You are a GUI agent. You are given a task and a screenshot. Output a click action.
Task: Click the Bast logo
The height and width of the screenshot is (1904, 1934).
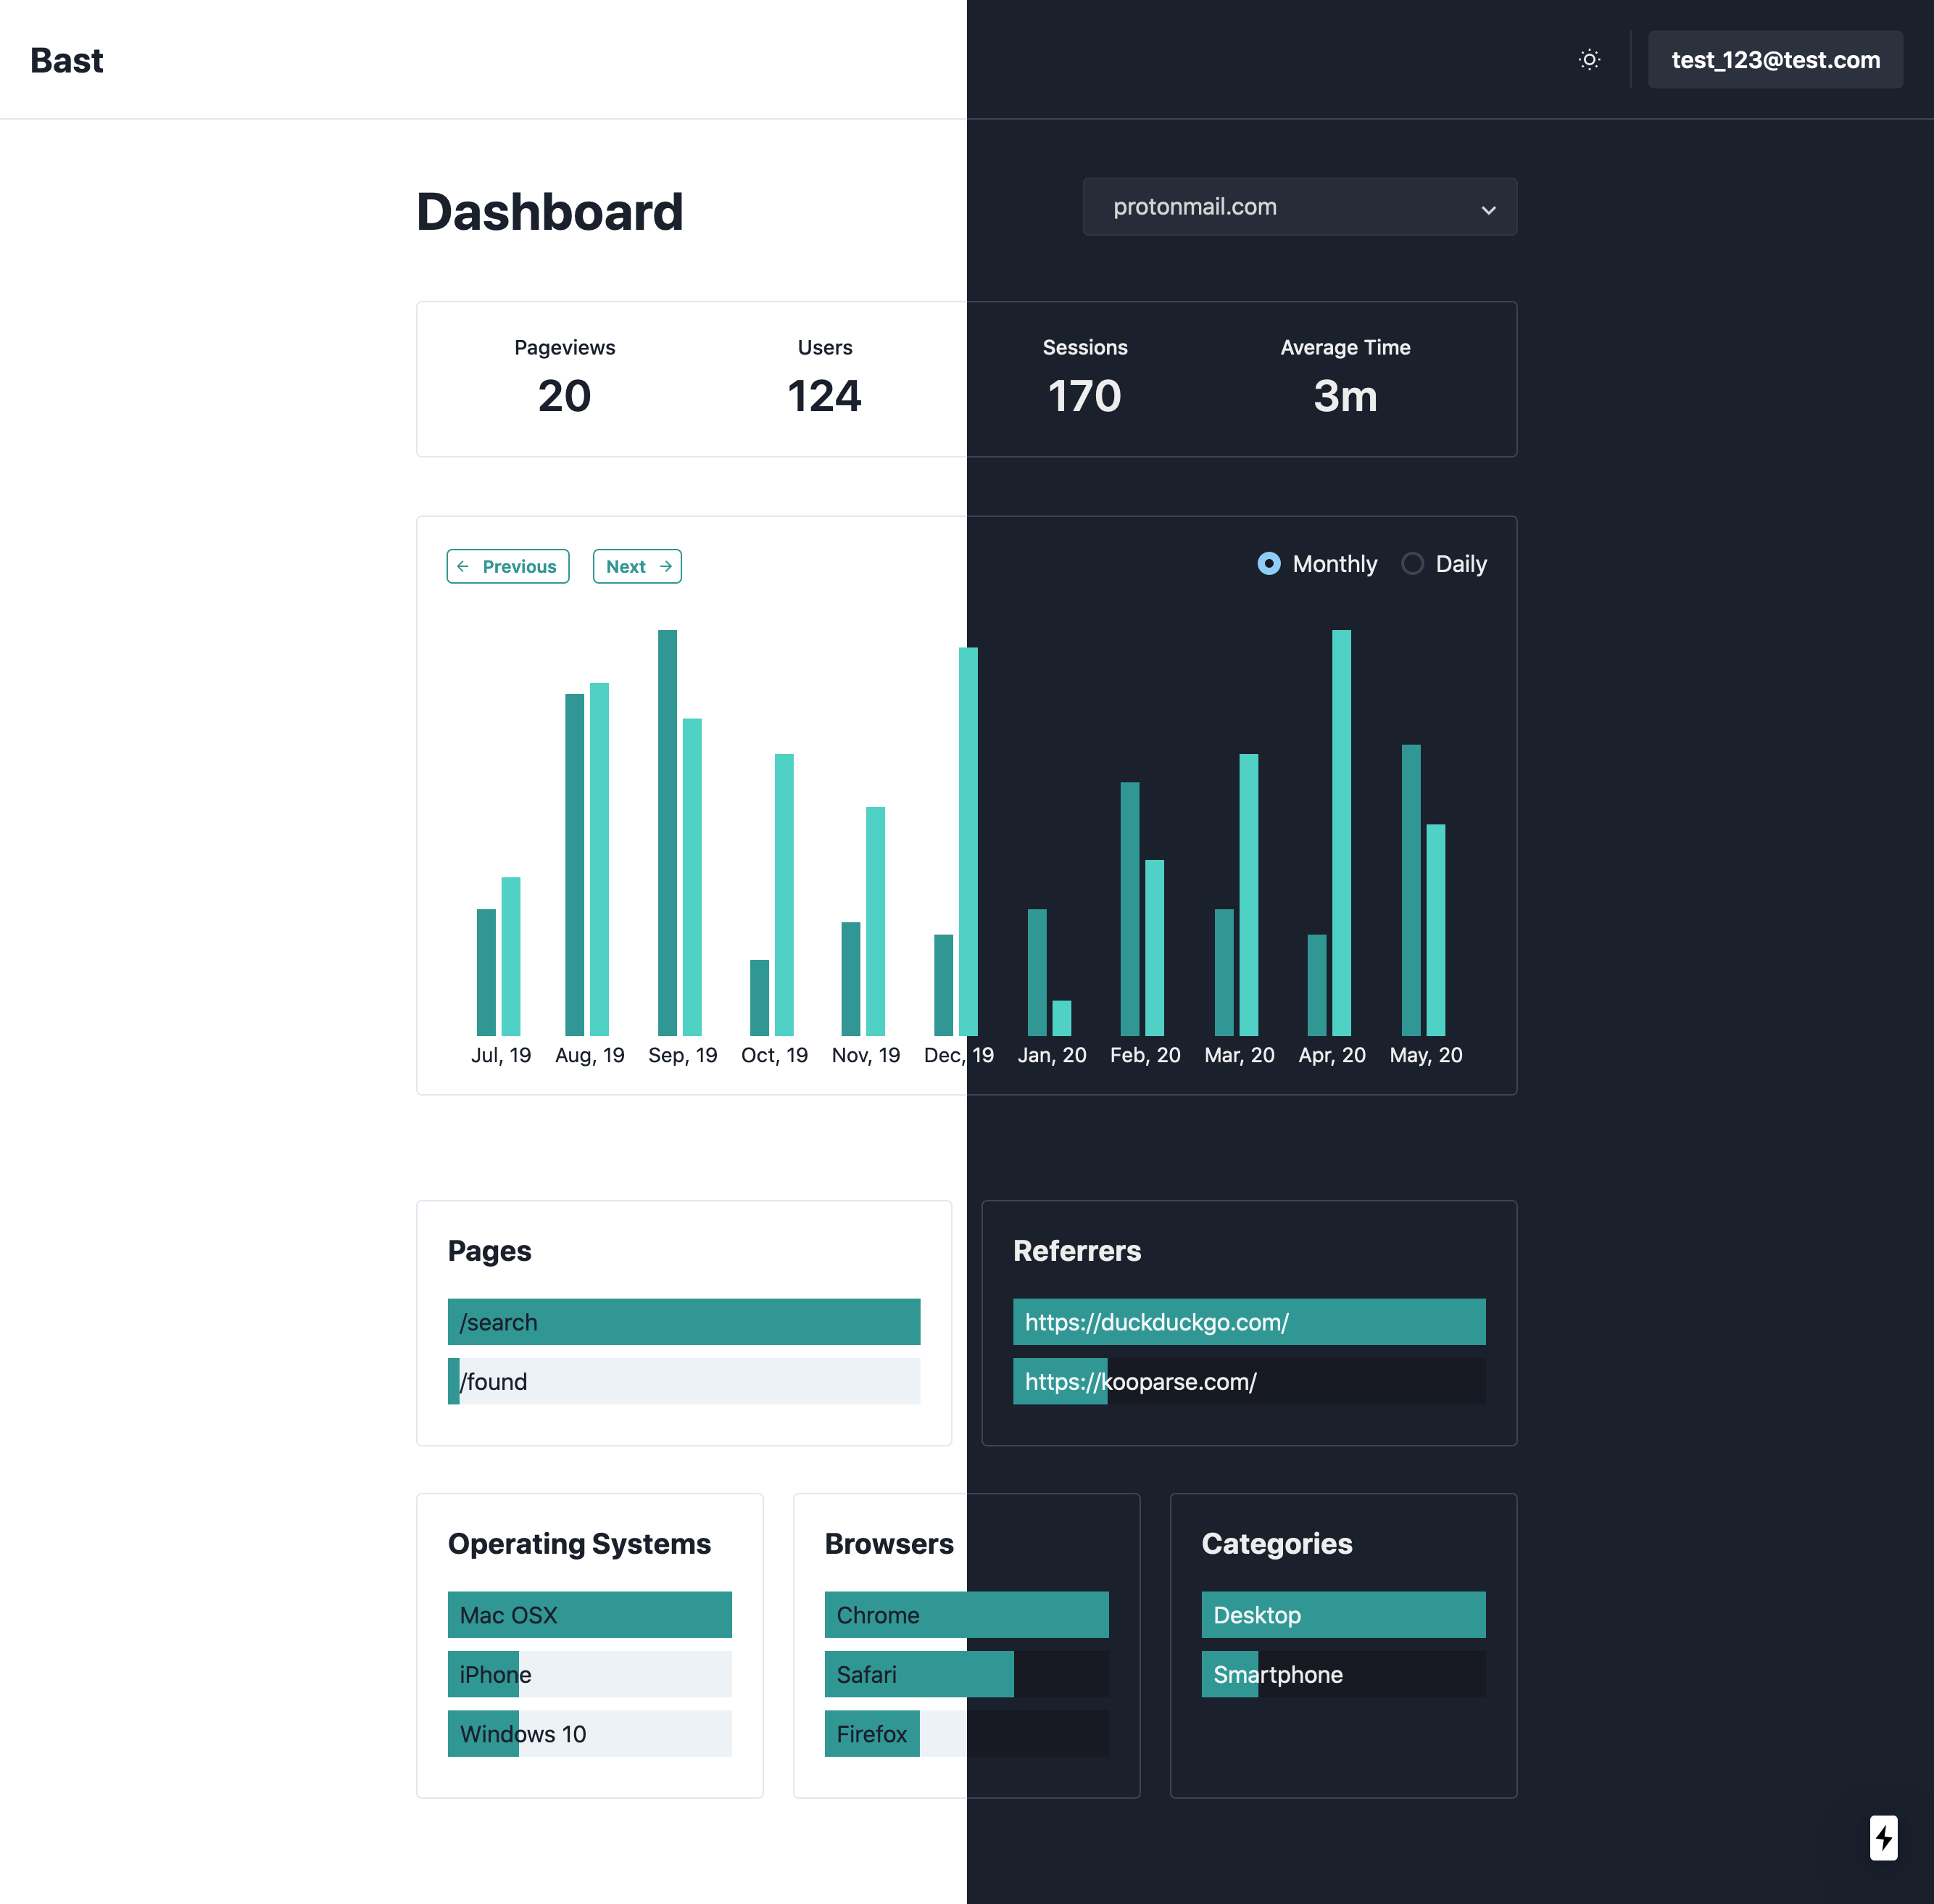click(67, 61)
